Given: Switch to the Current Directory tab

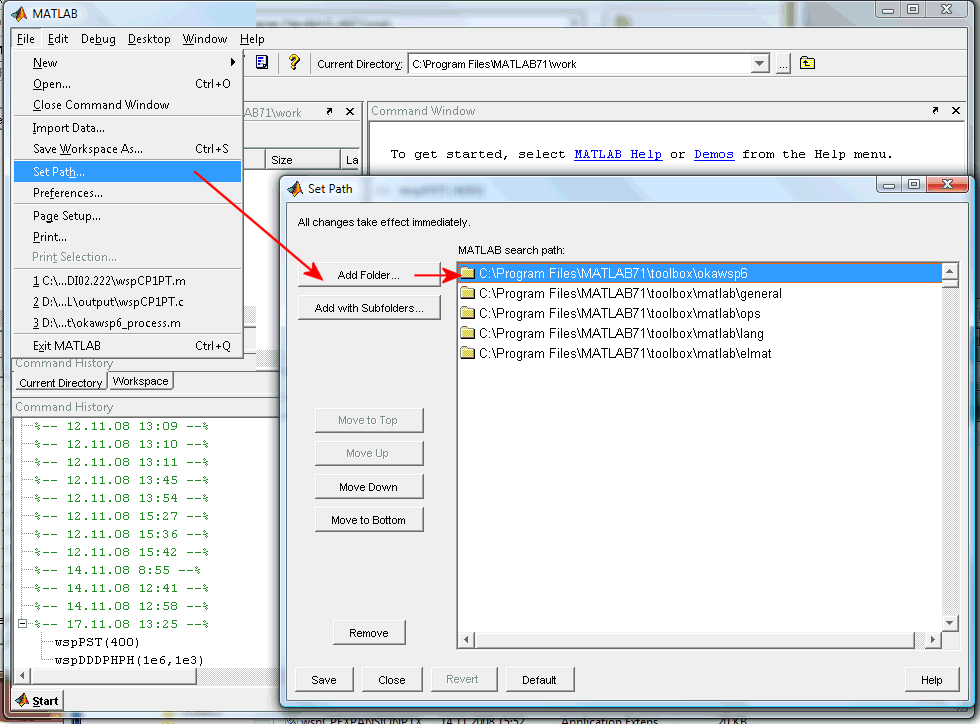Looking at the screenshot, I should pyautogui.click(x=61, y=383).
